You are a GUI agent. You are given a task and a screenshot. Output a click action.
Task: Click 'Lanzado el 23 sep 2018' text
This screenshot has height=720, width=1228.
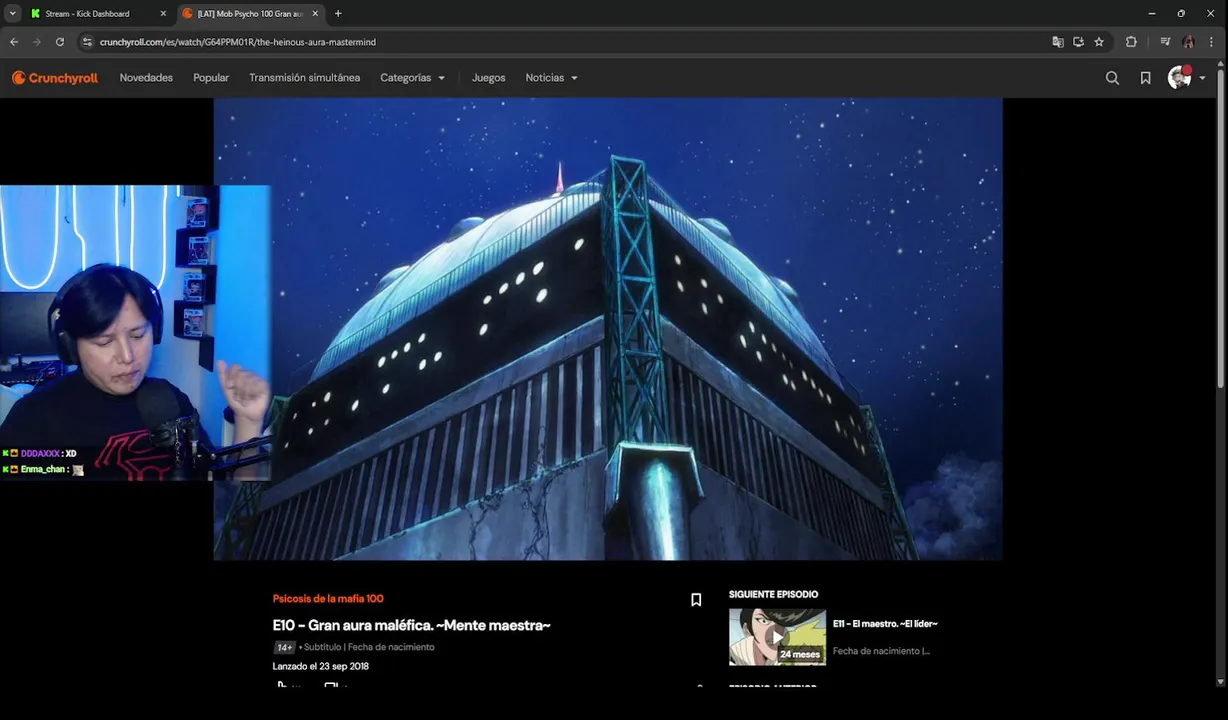tap(320, 666)
